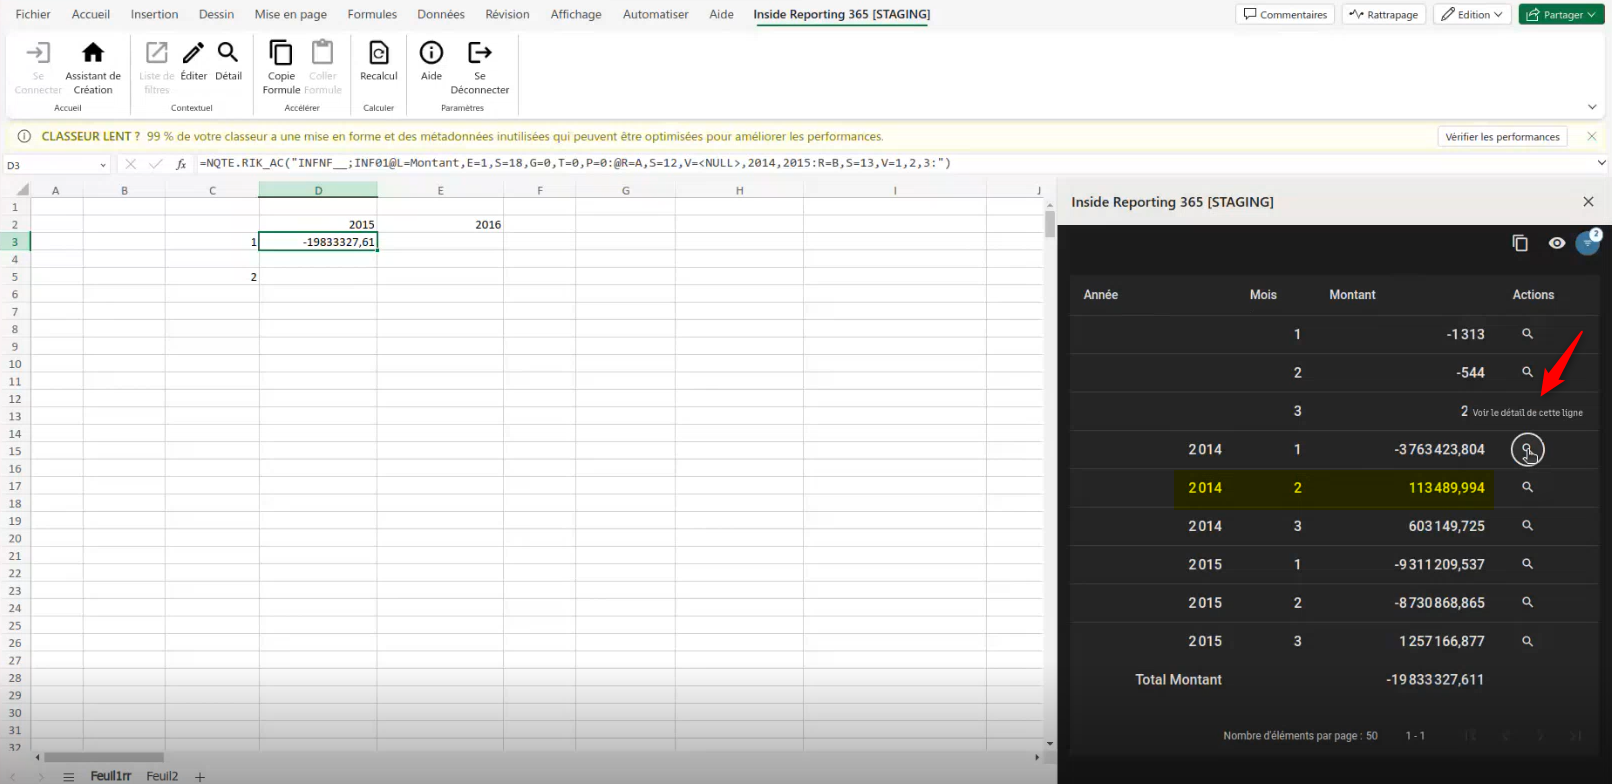1612x784 pixels.
Task: Click inside the formula bar text
Action: (x=575, y=163)
